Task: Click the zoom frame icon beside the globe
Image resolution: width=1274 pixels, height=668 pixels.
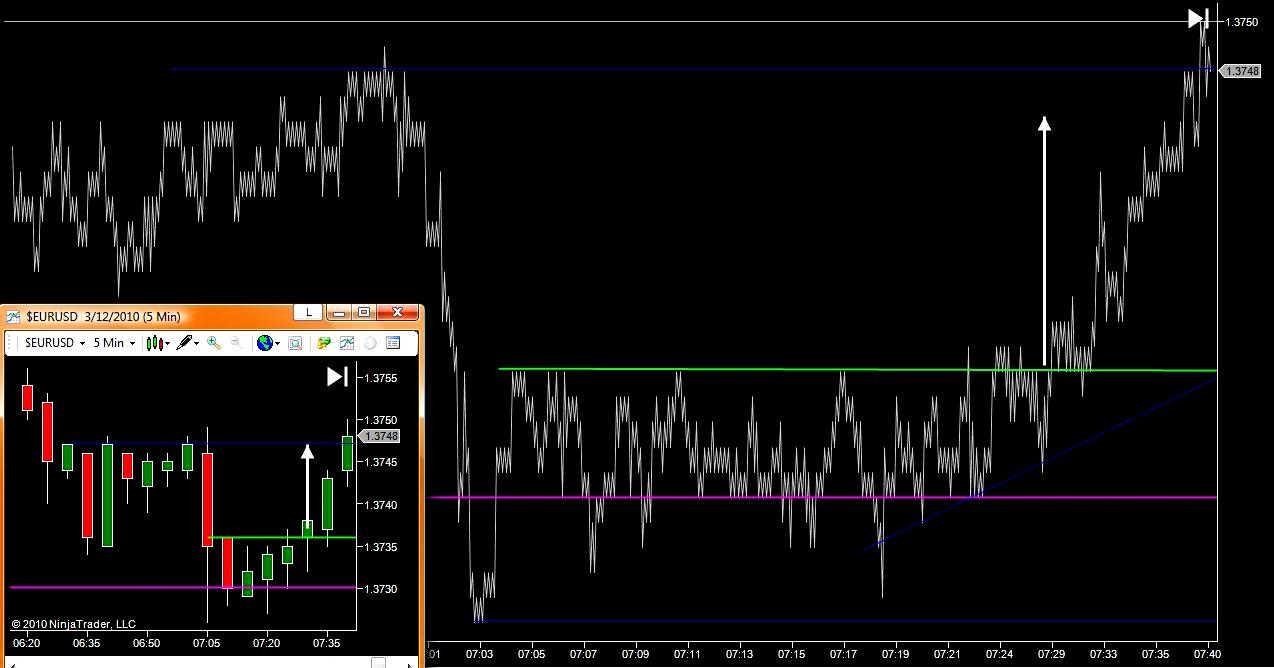Action: [x=295, y=343]
